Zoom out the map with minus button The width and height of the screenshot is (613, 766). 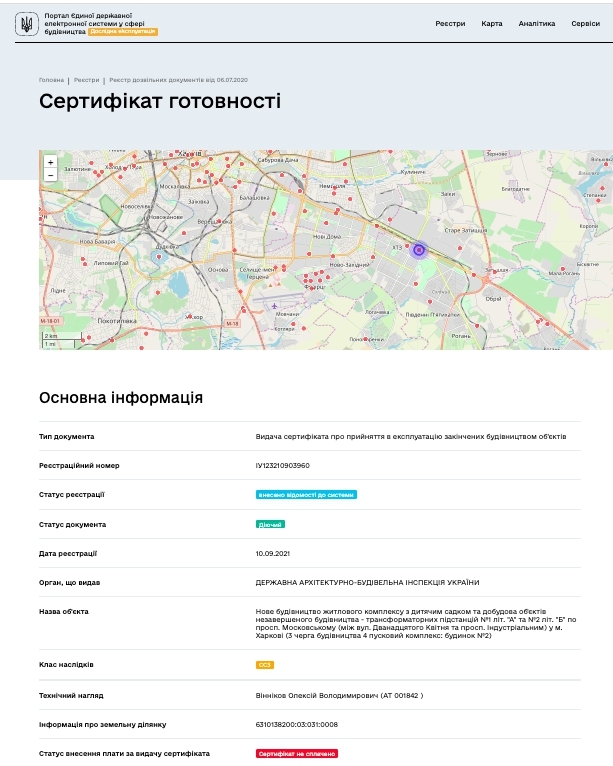click(x=50, y=175)
